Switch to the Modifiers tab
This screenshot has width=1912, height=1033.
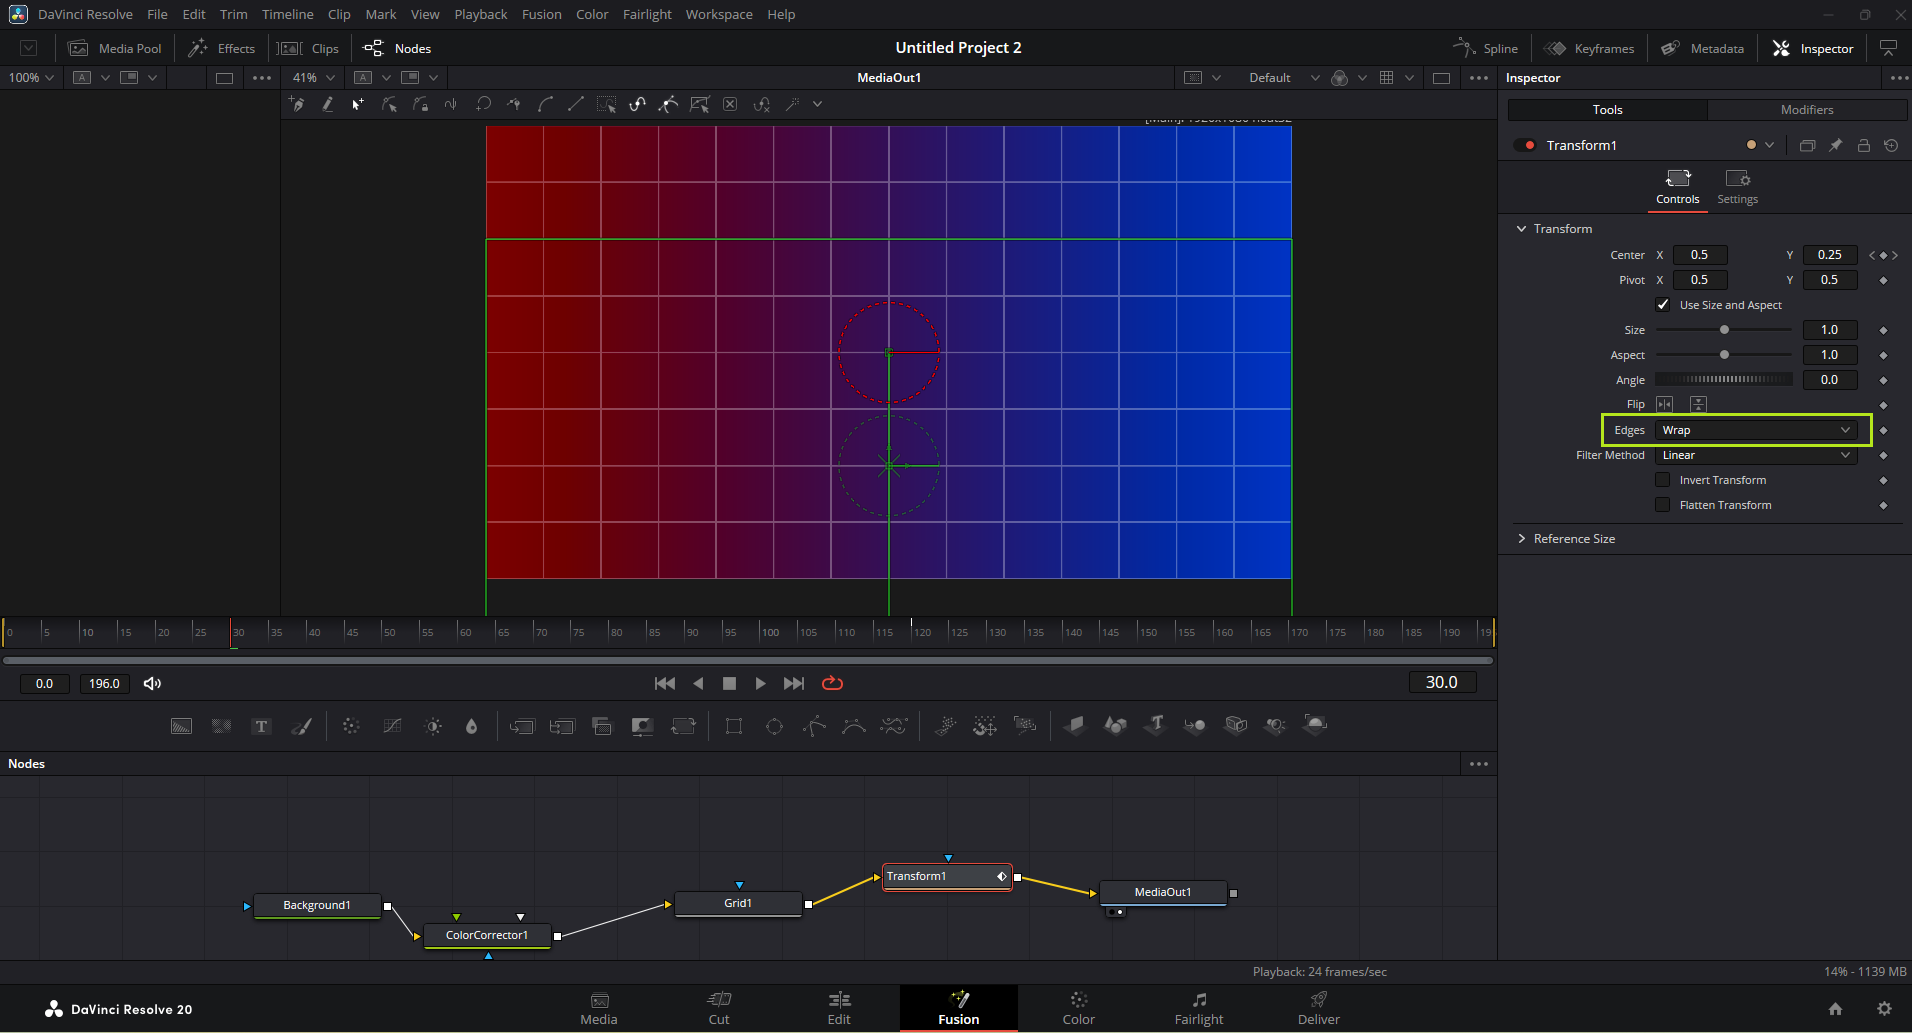click(x=1806, y=110)
